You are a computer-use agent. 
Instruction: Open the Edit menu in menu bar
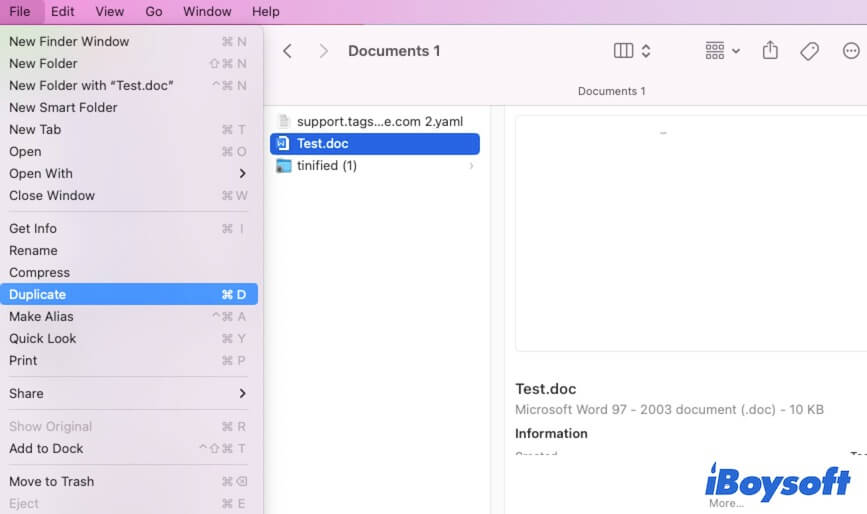point(62,12)
